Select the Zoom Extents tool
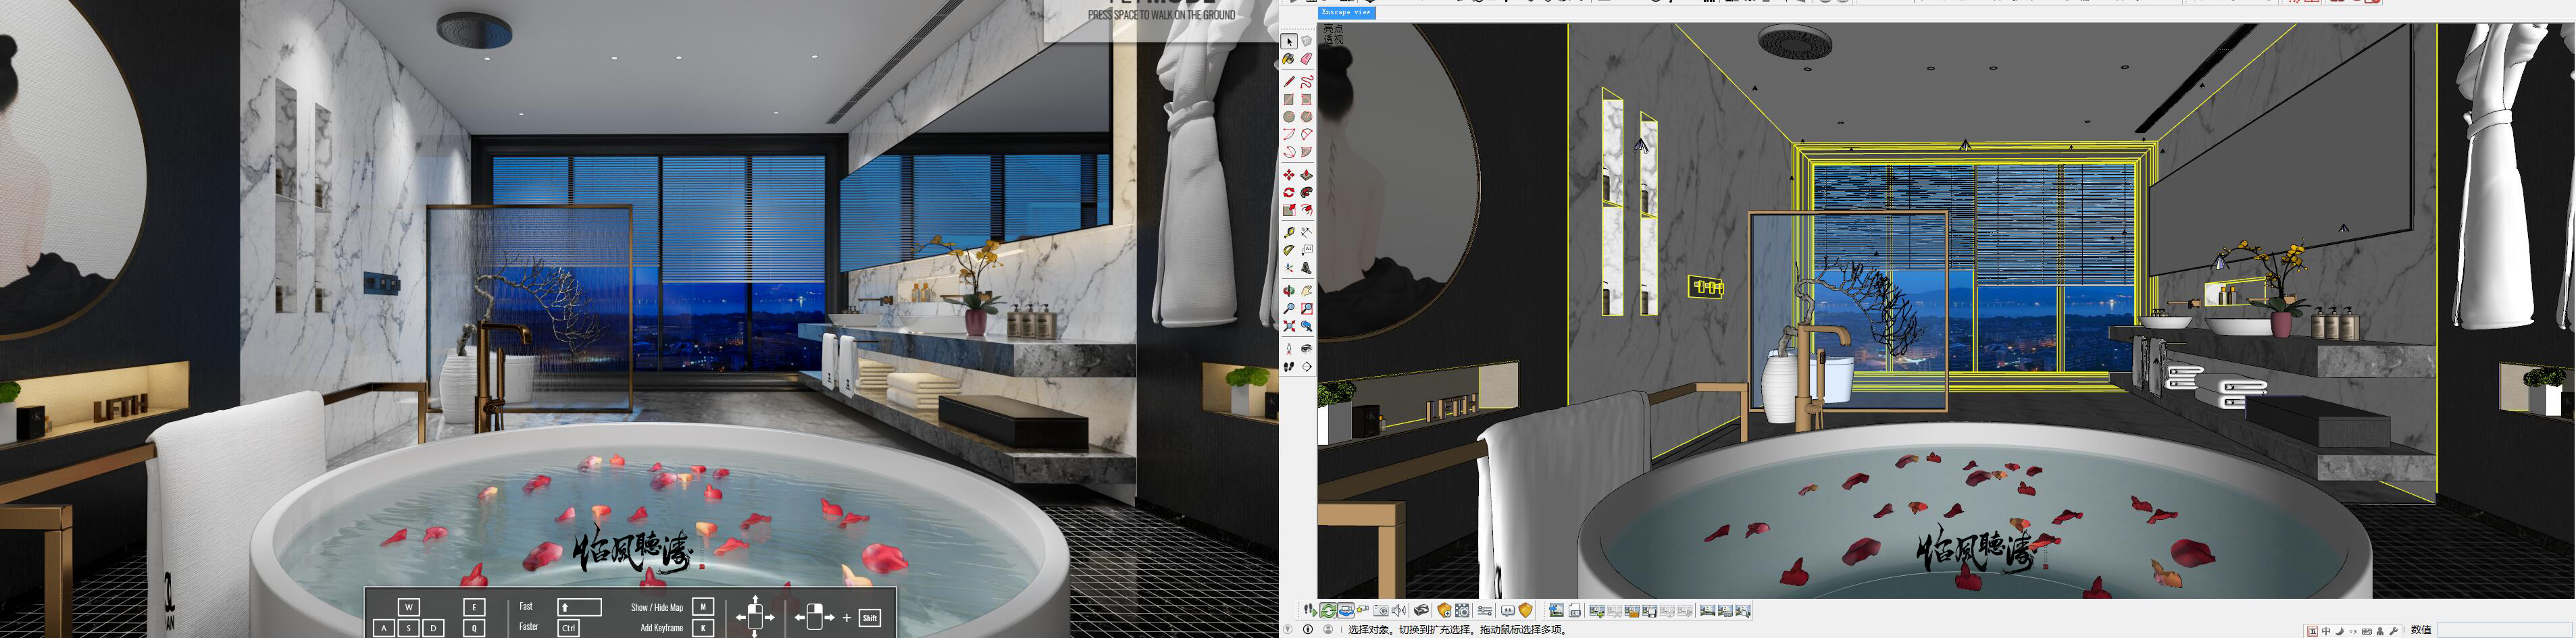This screenshot has height=638, width=2576. 1289,326
